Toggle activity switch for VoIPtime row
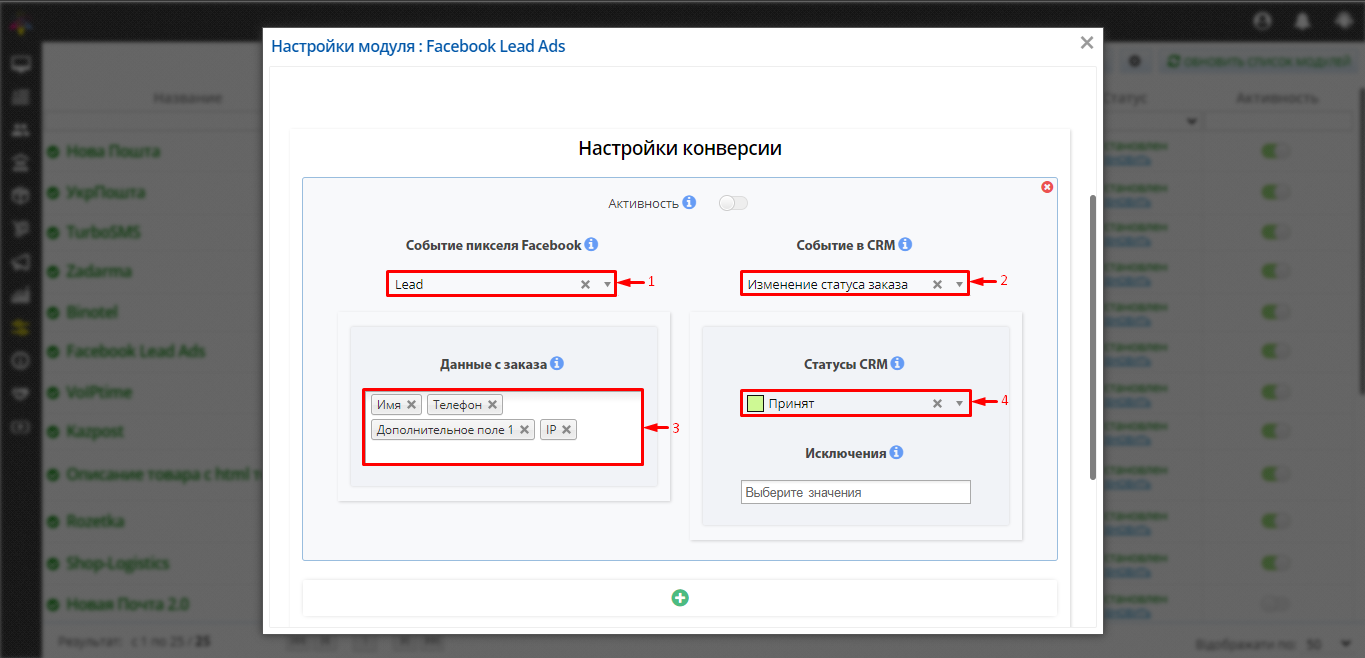The image size is (1365, 658). (1275, 391)
